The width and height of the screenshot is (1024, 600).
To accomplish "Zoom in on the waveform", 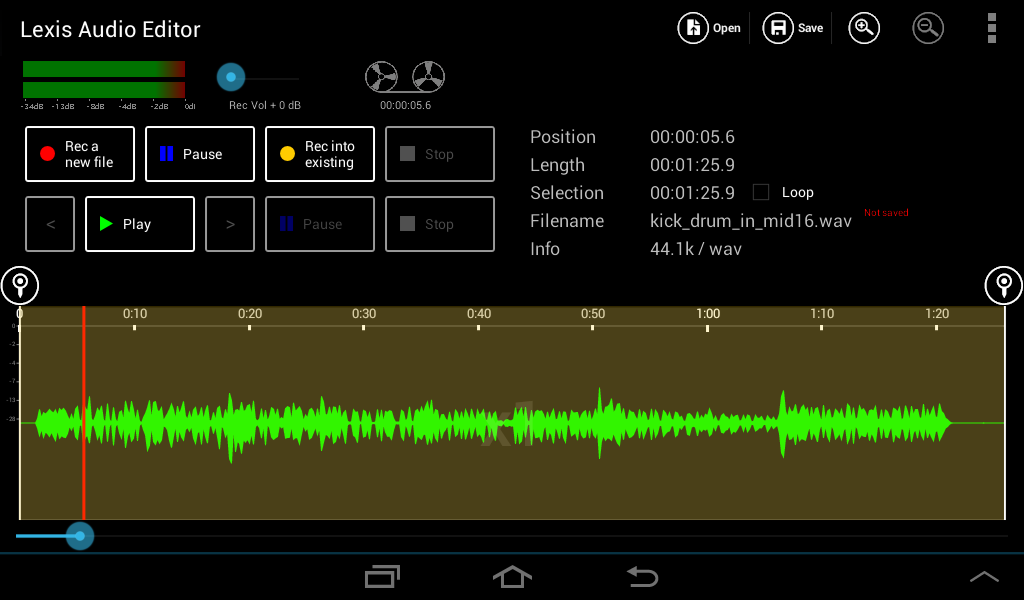I will coord(864,28).
